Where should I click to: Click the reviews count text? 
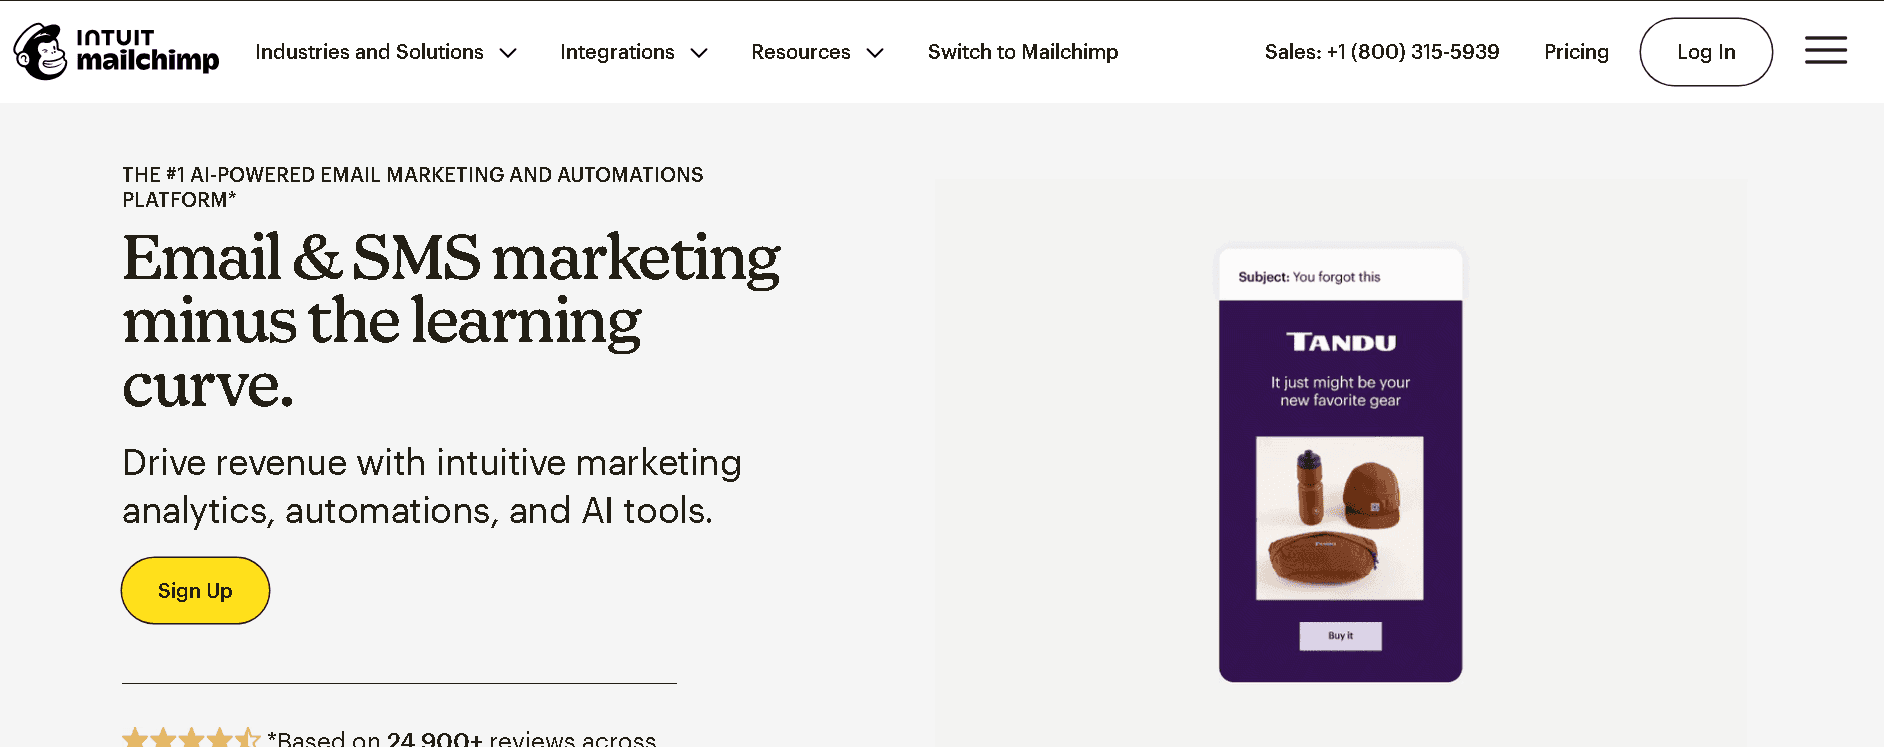coord(467,738)
